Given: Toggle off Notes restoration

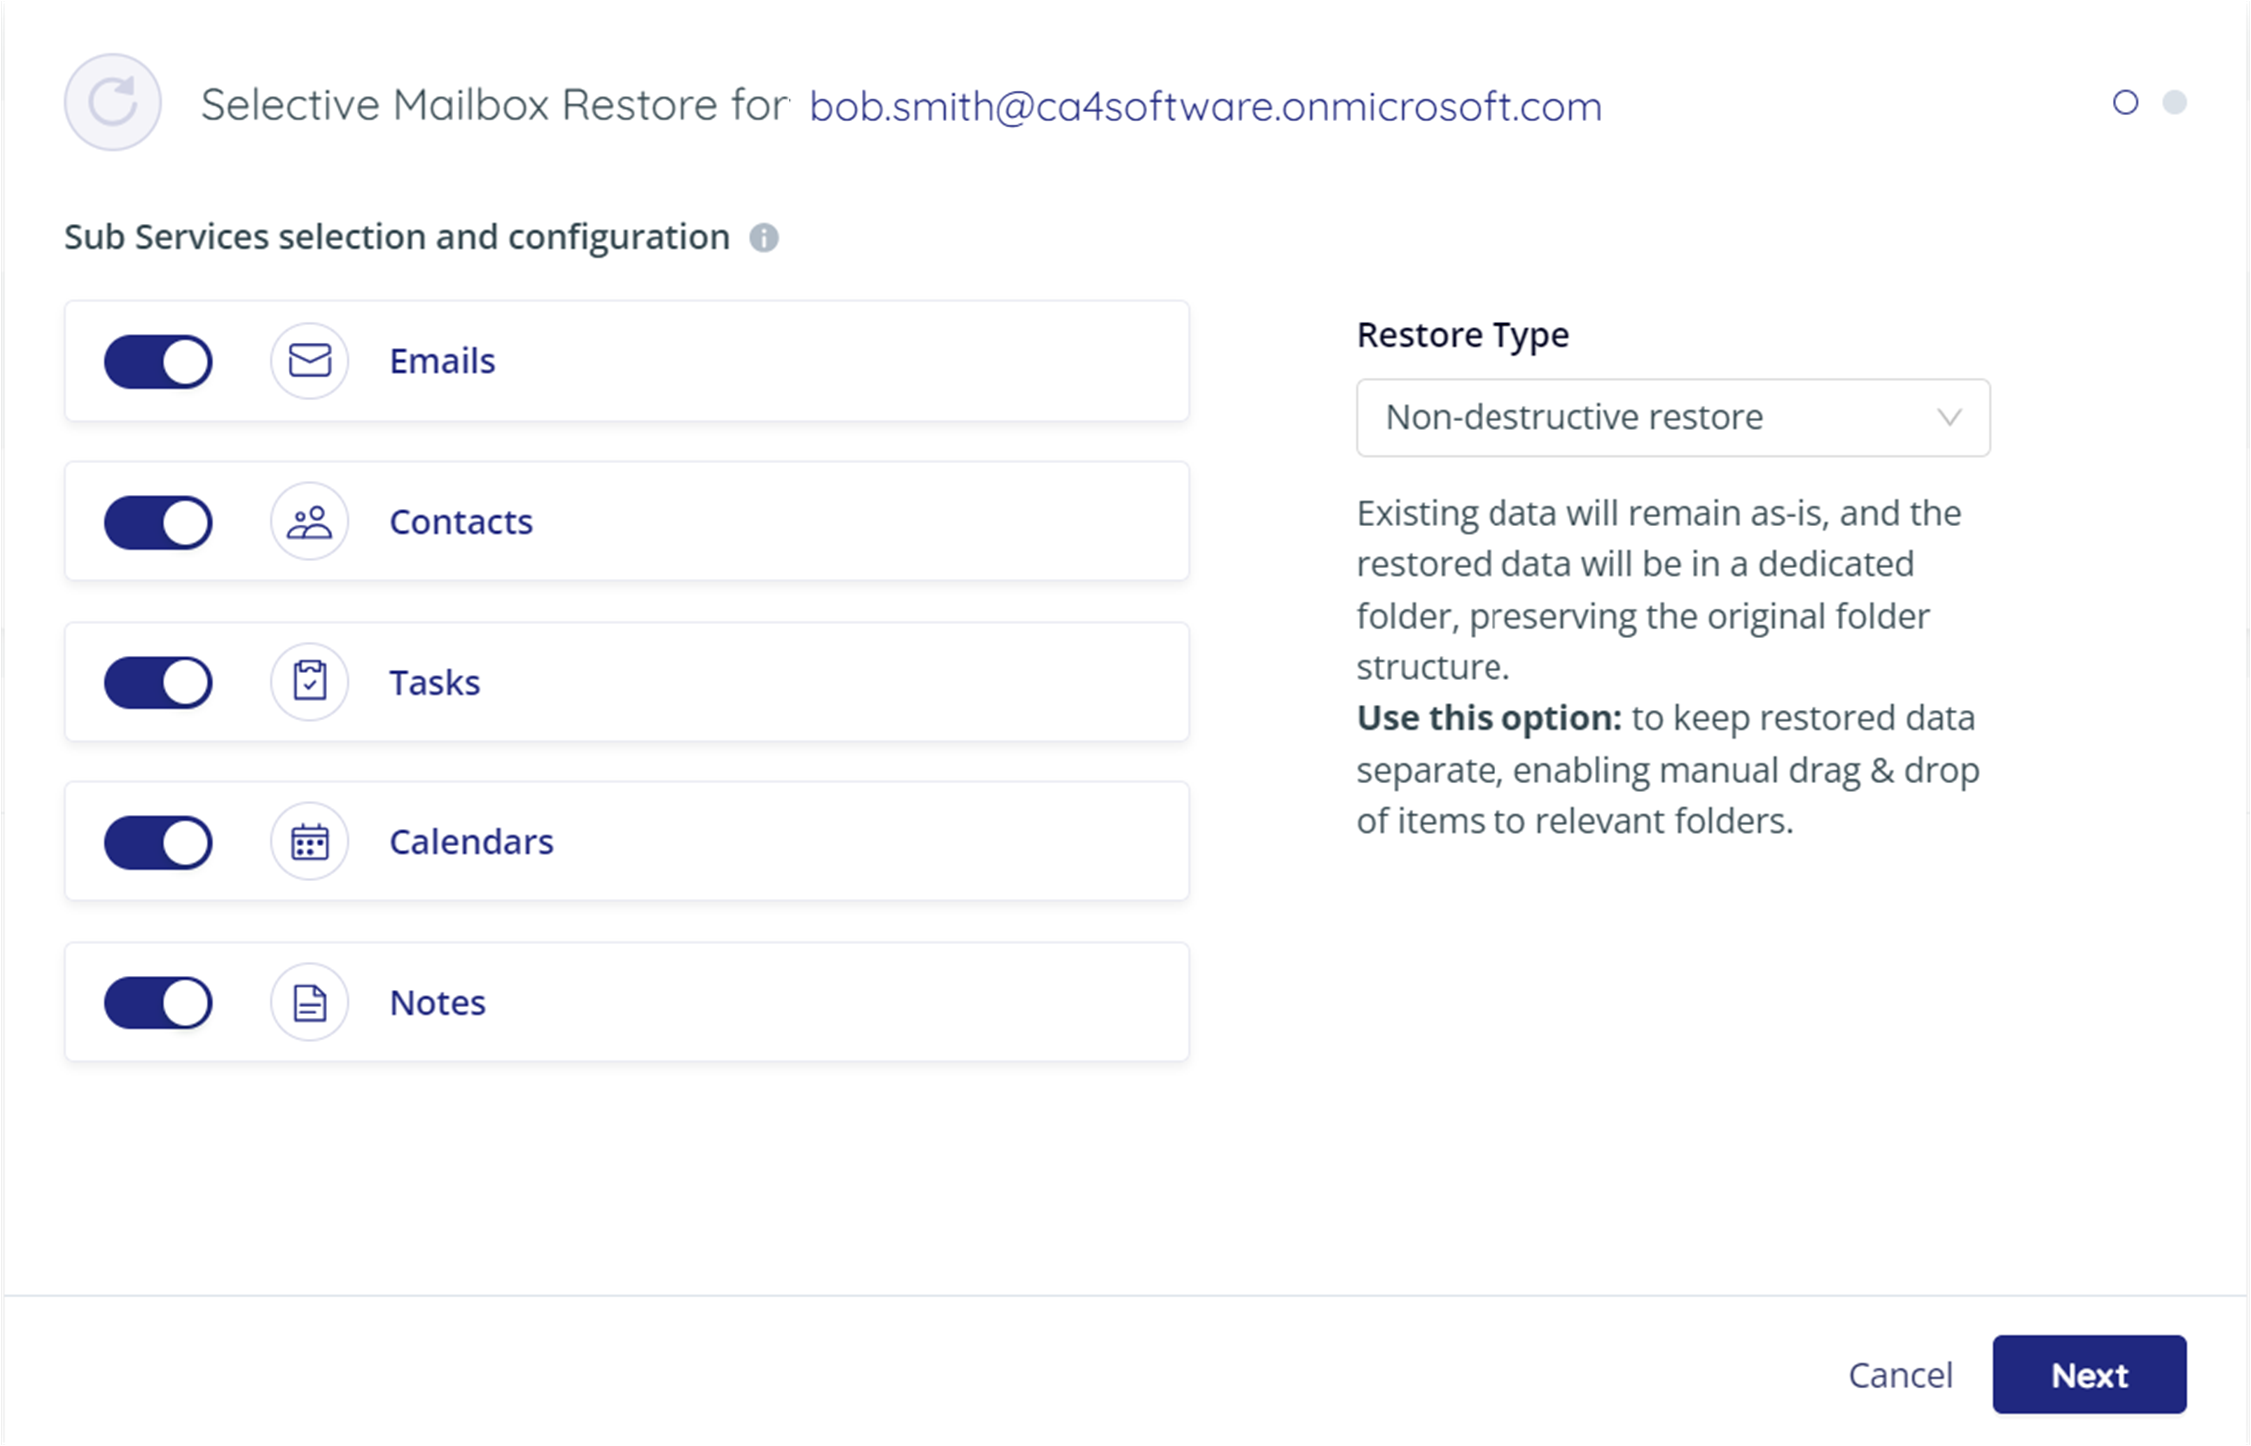Looking at the screenshot, I should click(x=157, y=1001).
